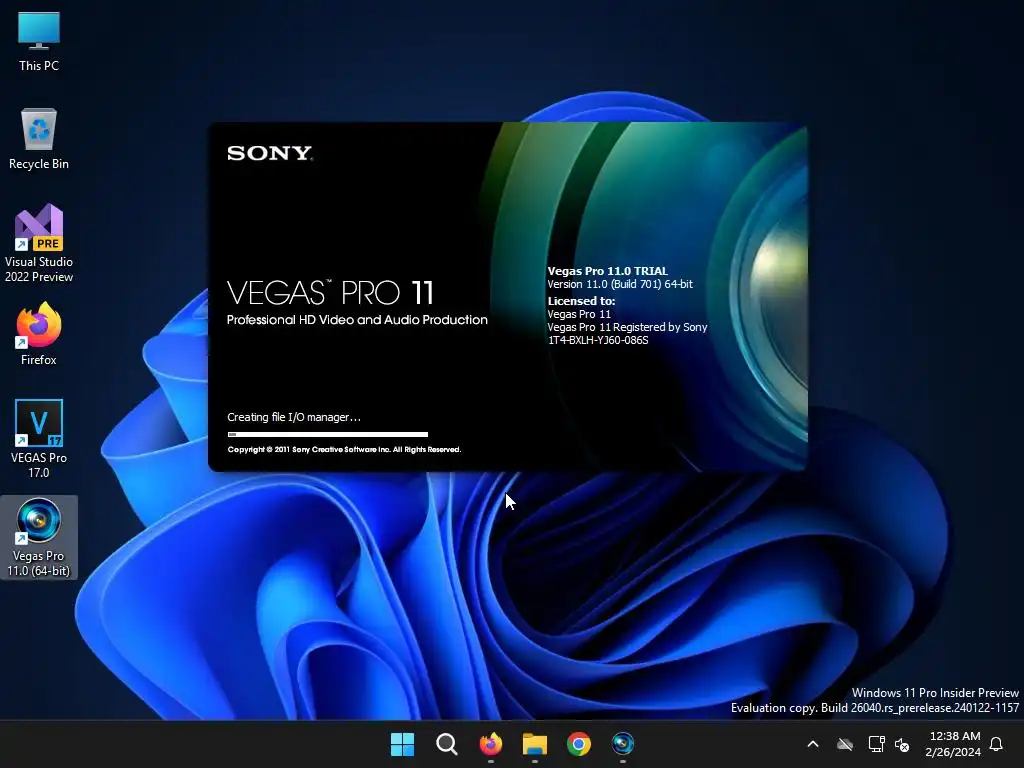Click 'Version 11.0 (Build 701) 64-bit' text

620,284
